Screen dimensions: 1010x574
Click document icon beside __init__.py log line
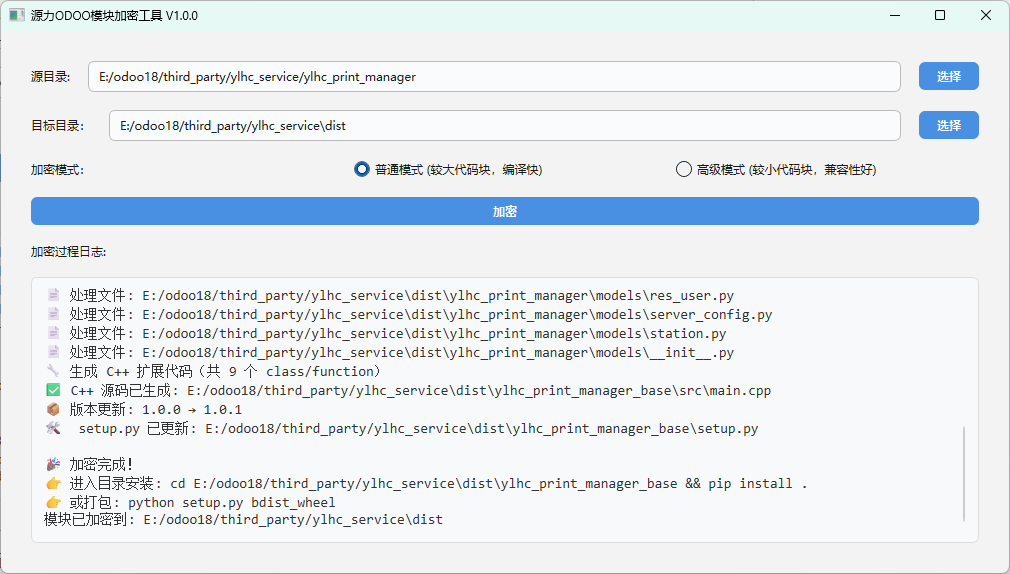[53, 352]
